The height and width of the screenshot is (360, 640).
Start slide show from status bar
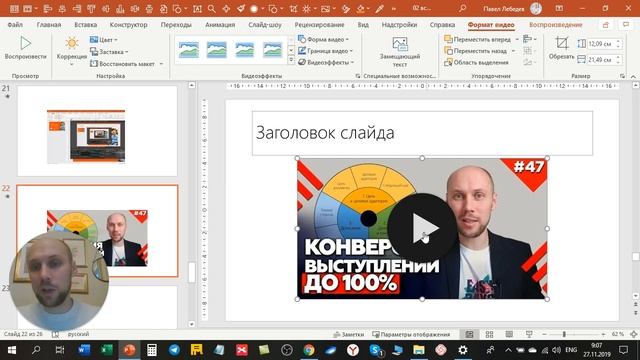click(x=529, y=334)
